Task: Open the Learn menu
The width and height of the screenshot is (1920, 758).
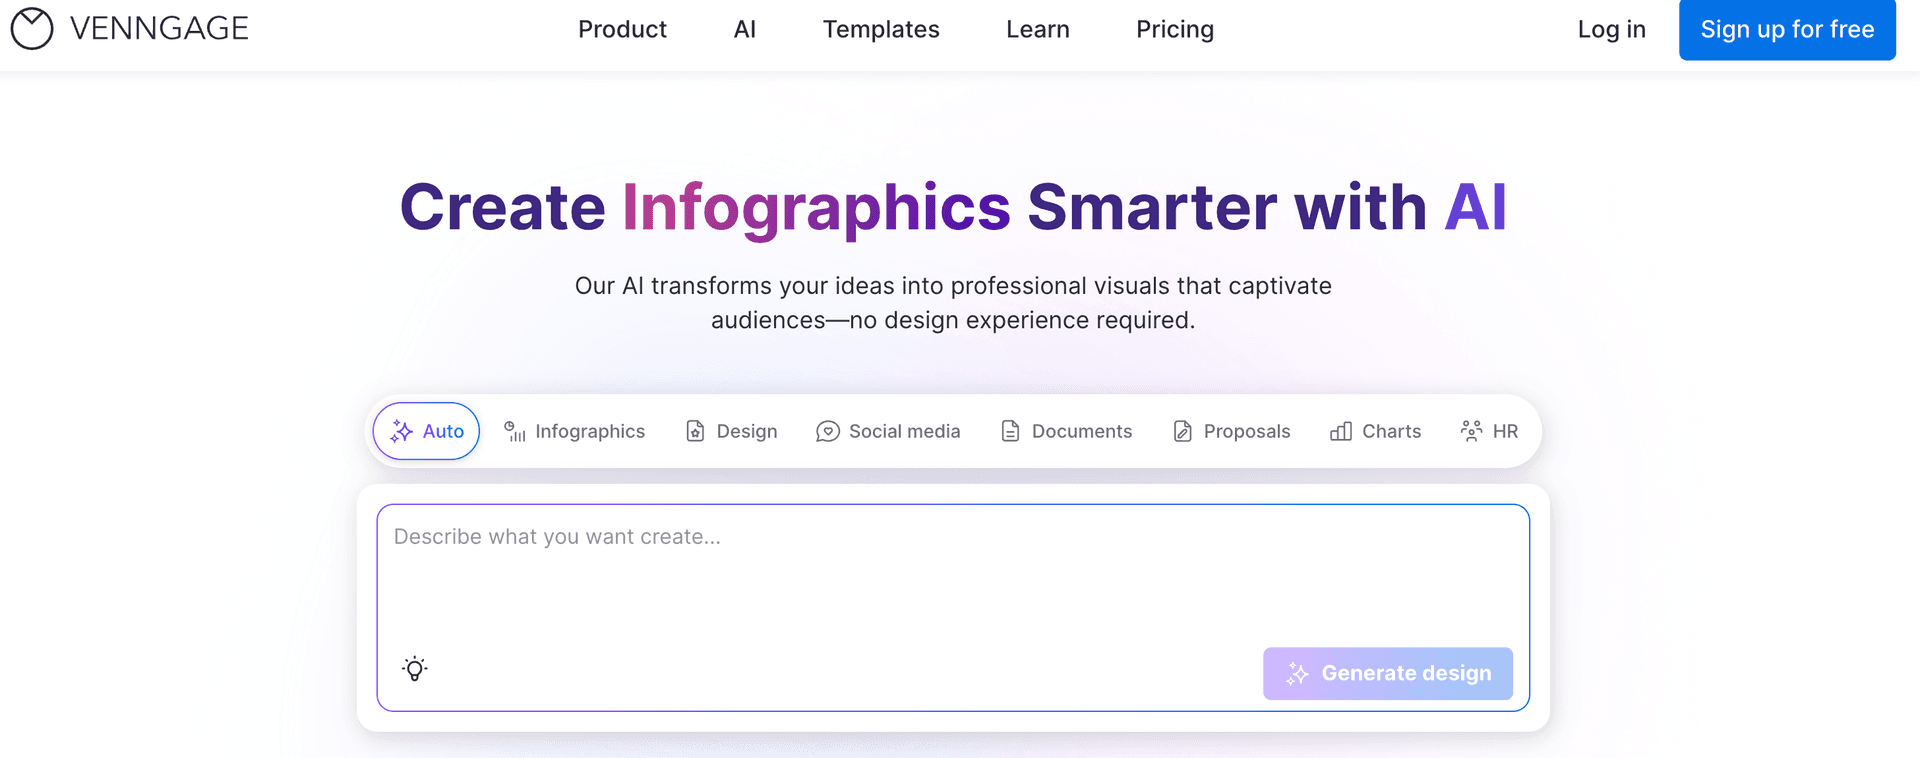Action: 1038,30
